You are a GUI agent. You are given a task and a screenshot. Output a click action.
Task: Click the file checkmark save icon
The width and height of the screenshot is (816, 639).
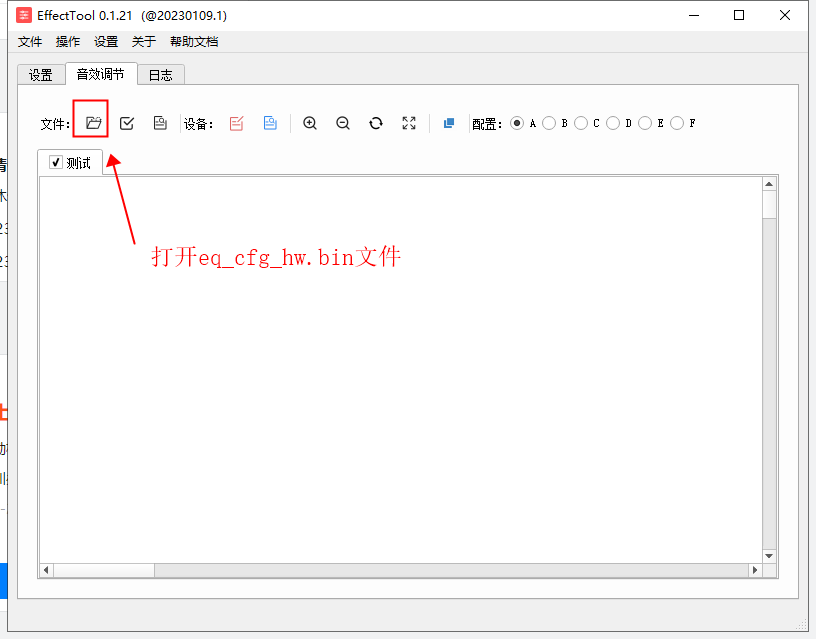127,123
